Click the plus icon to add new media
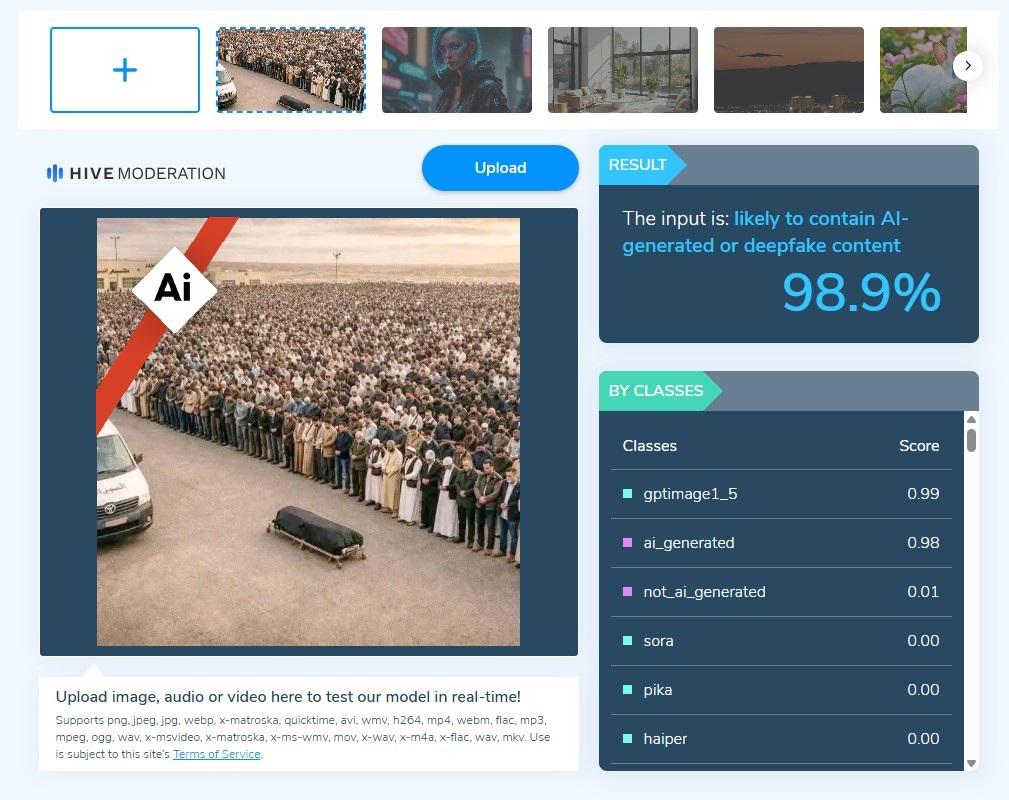Viewport: 1009px width, 800px height. (x=125, y=70)
